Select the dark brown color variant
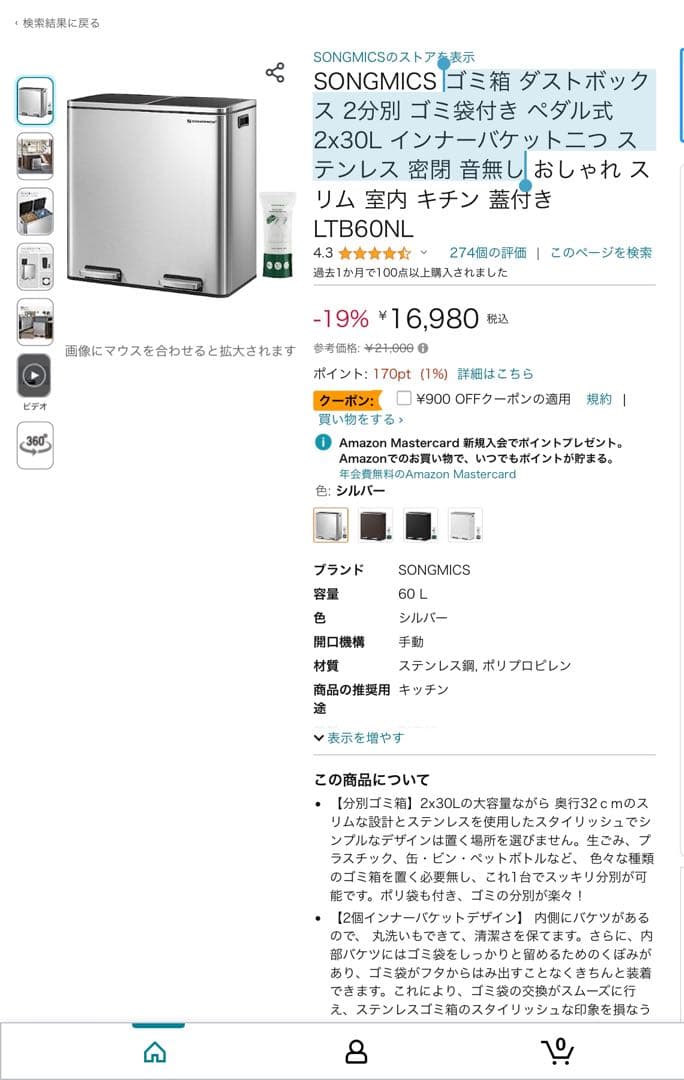Image resolution: width=684 pixels, height=1080 pixels. pyautogui.click(x=371, y=522)
